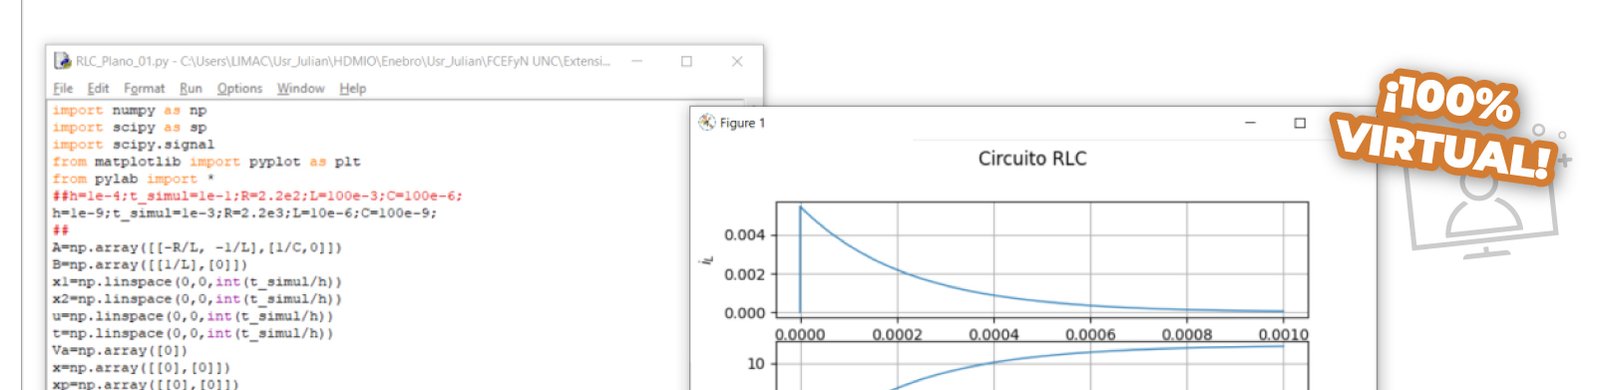Screen dimensions: 1600x390
Task: Click the line 'from pylab import *'
Action: tap(133, 178)
